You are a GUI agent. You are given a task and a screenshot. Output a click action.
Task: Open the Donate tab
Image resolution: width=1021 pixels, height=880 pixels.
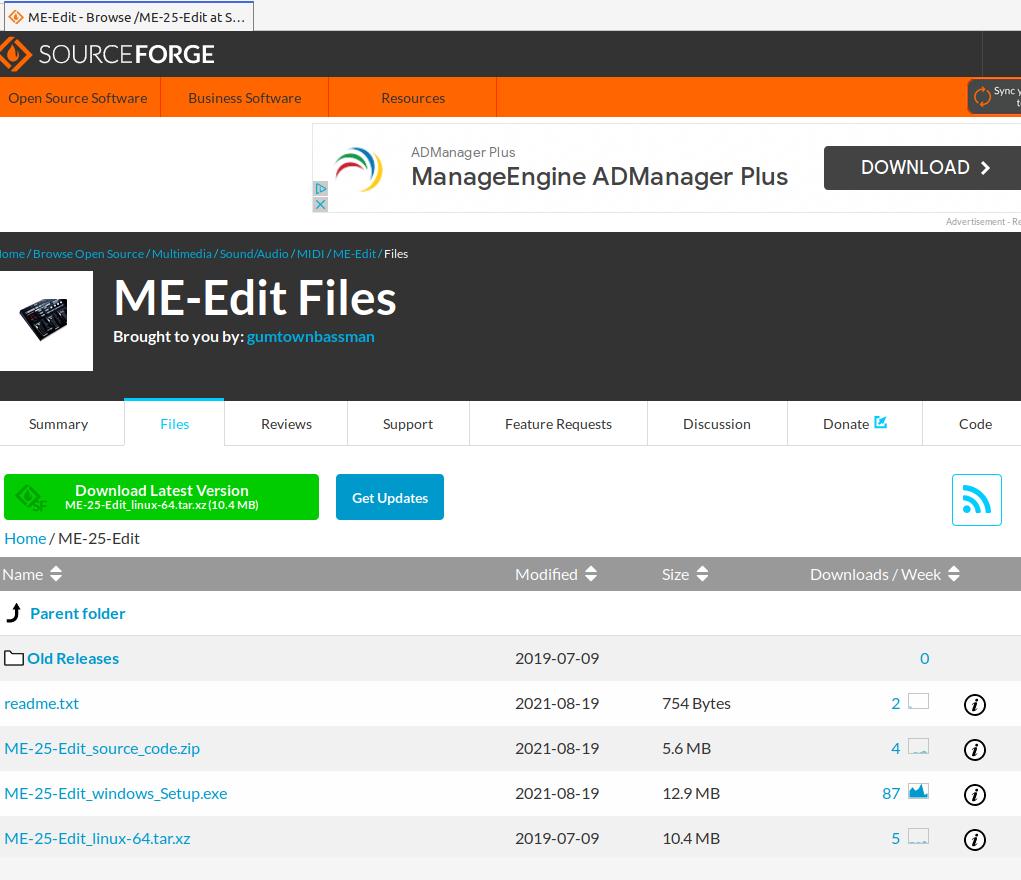855,424
